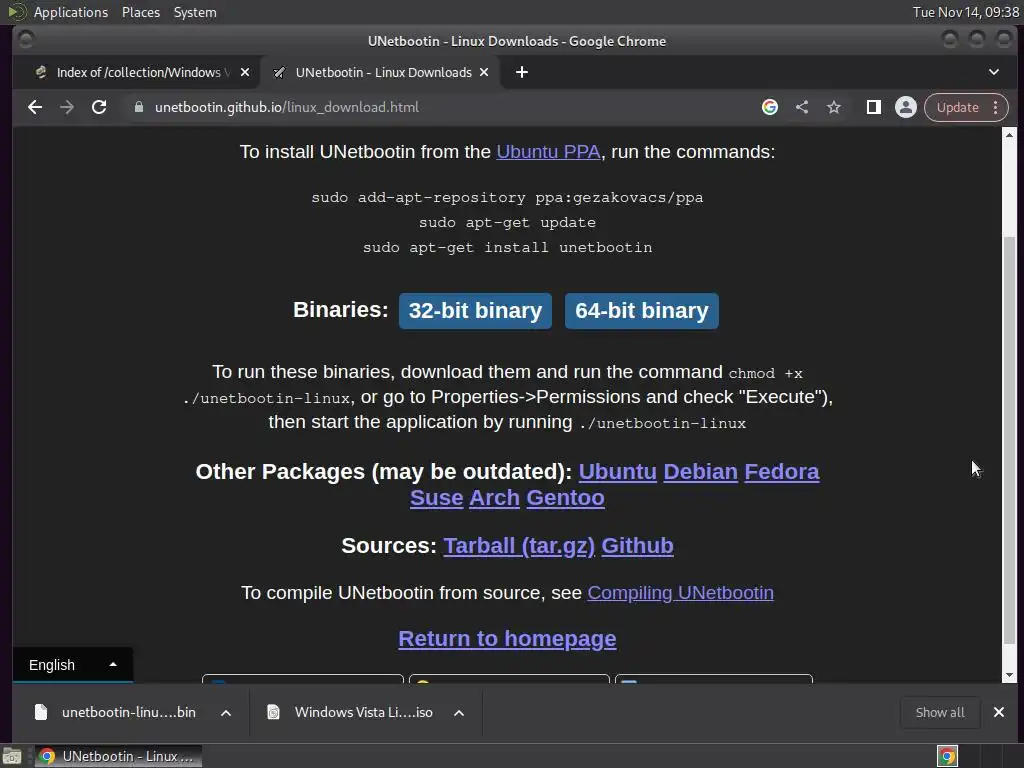Click the page vertical scrollbar thumb

(x=1010, y=441)
